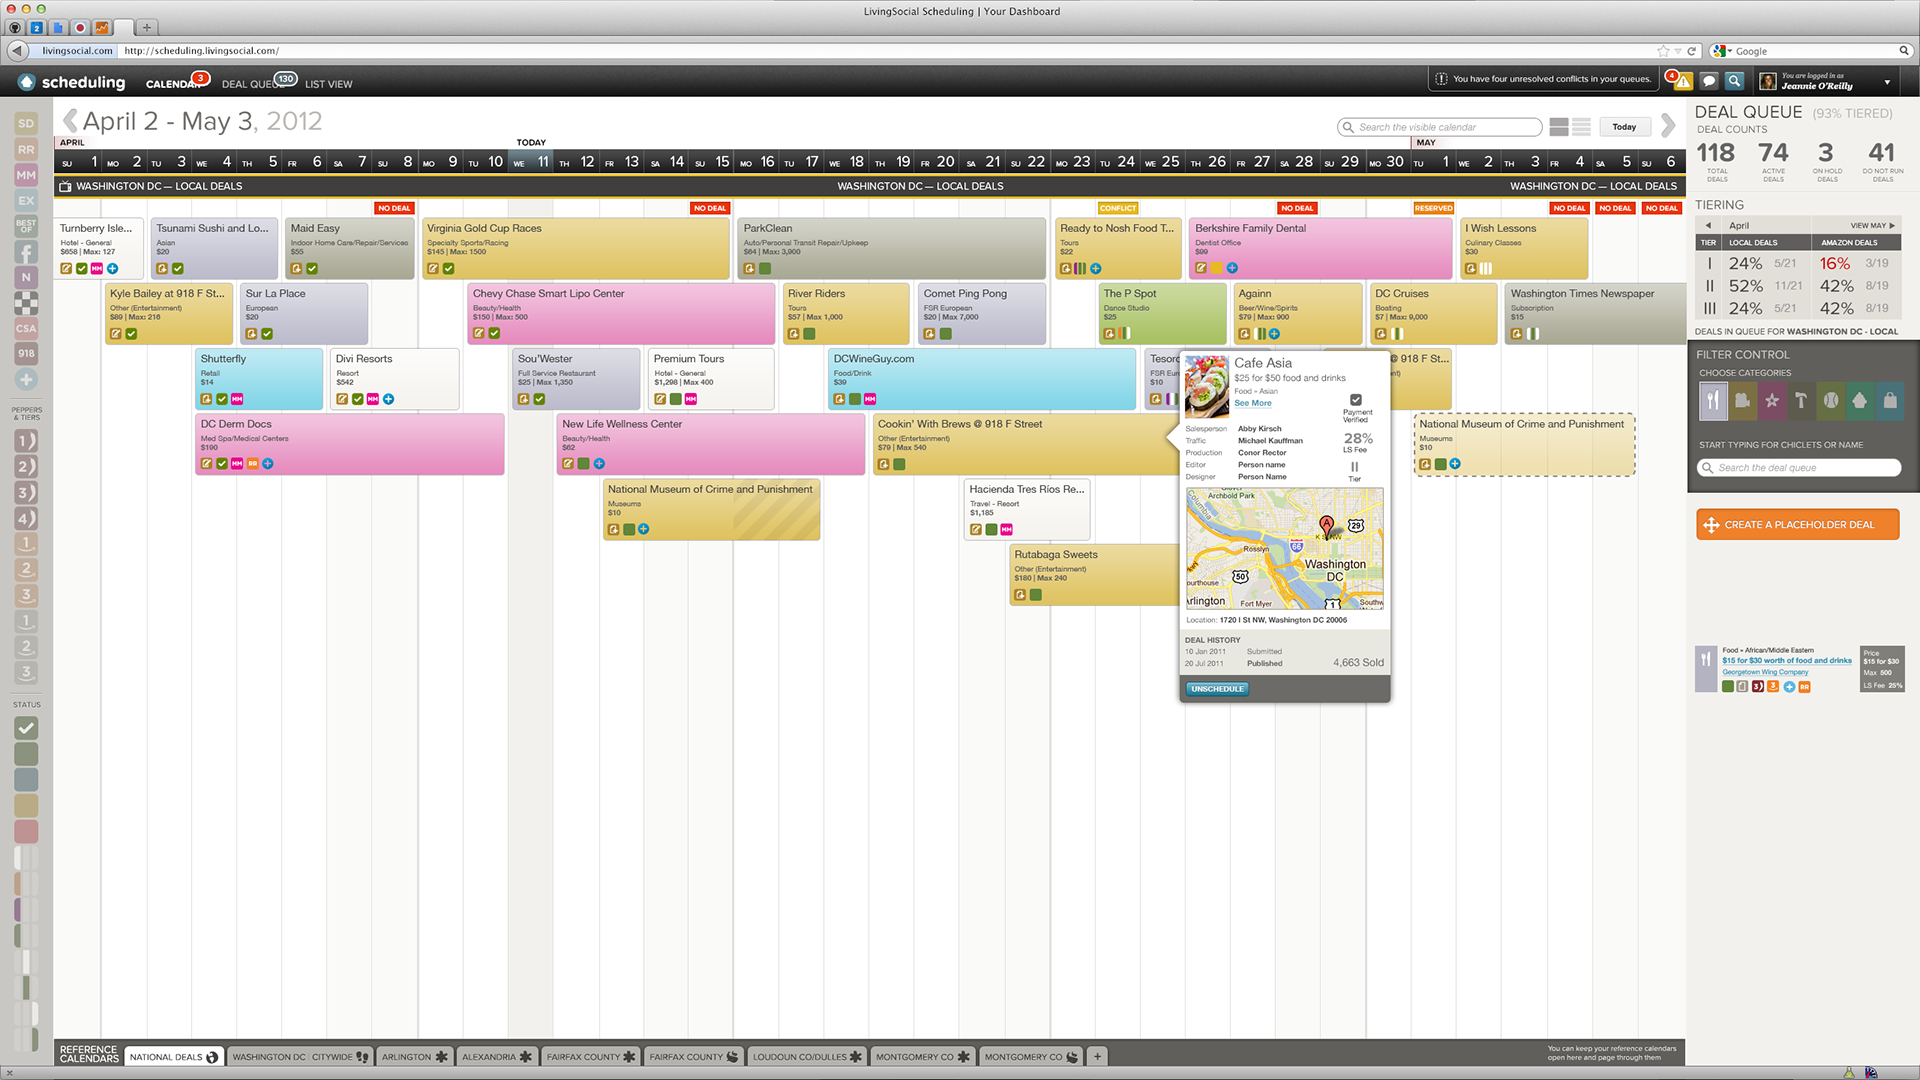
Task: Click the deal queue search field
Action: (1799, 468)
